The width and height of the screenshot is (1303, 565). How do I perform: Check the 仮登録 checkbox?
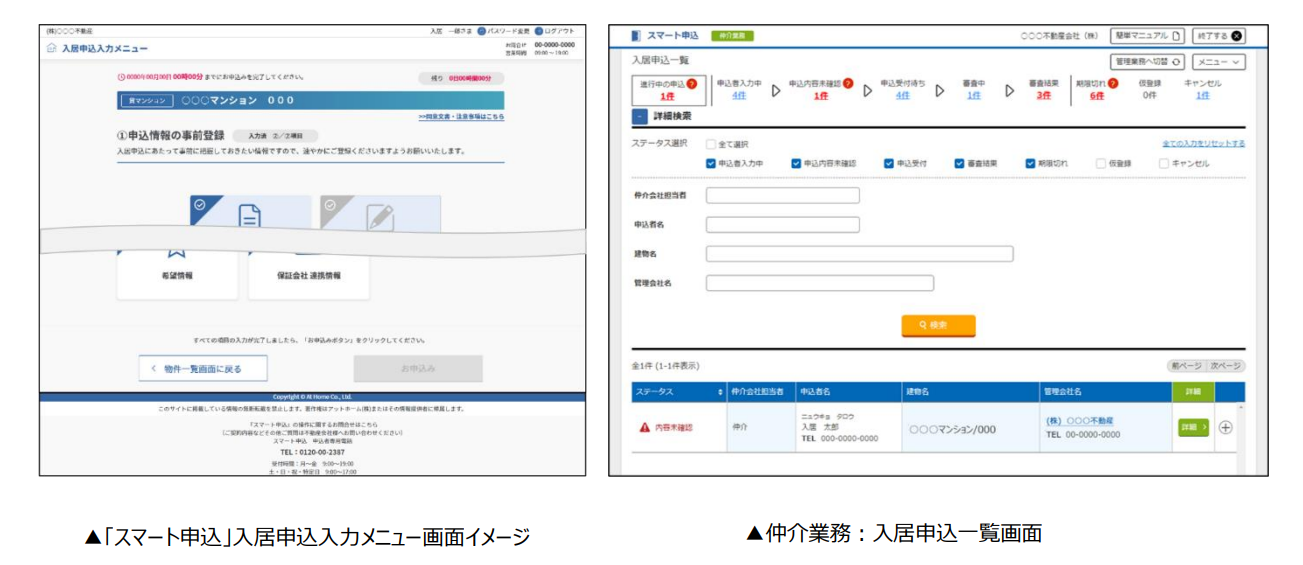1101,163
